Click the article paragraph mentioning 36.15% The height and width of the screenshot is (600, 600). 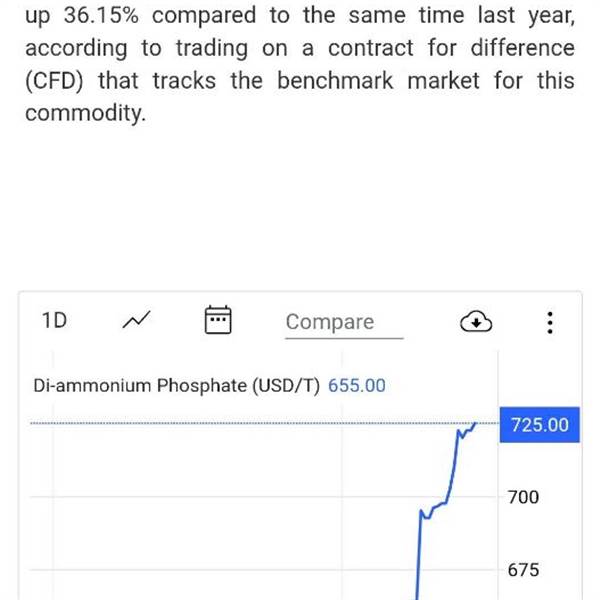pyautogui.click(x=300, y=64)
